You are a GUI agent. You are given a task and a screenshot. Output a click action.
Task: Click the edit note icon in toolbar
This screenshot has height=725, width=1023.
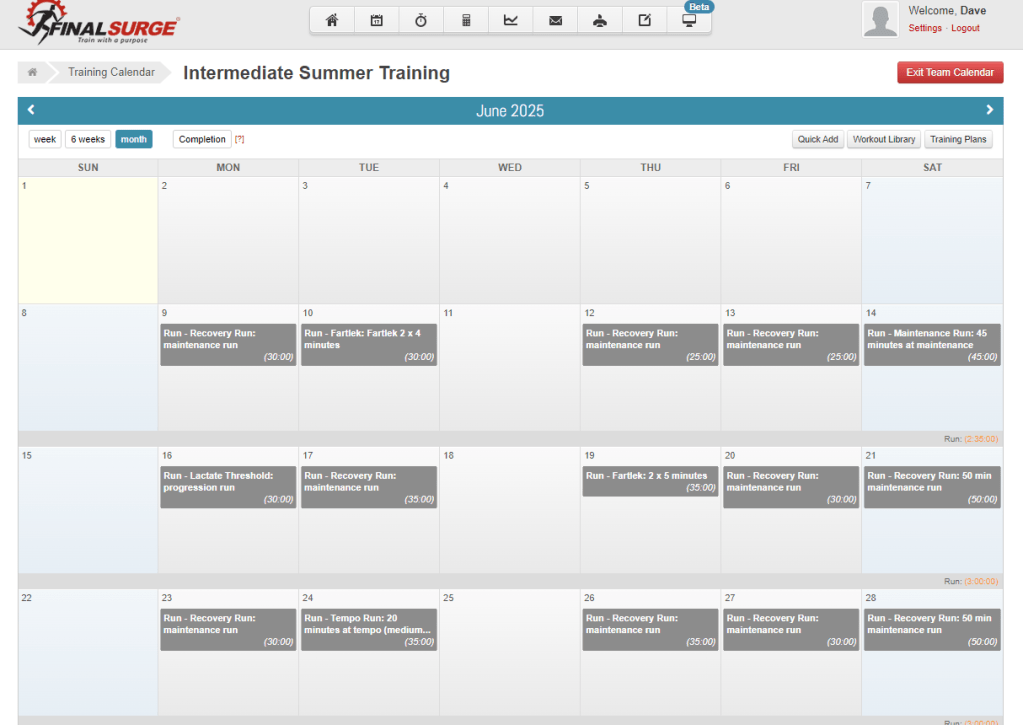(x=645, y=21)
